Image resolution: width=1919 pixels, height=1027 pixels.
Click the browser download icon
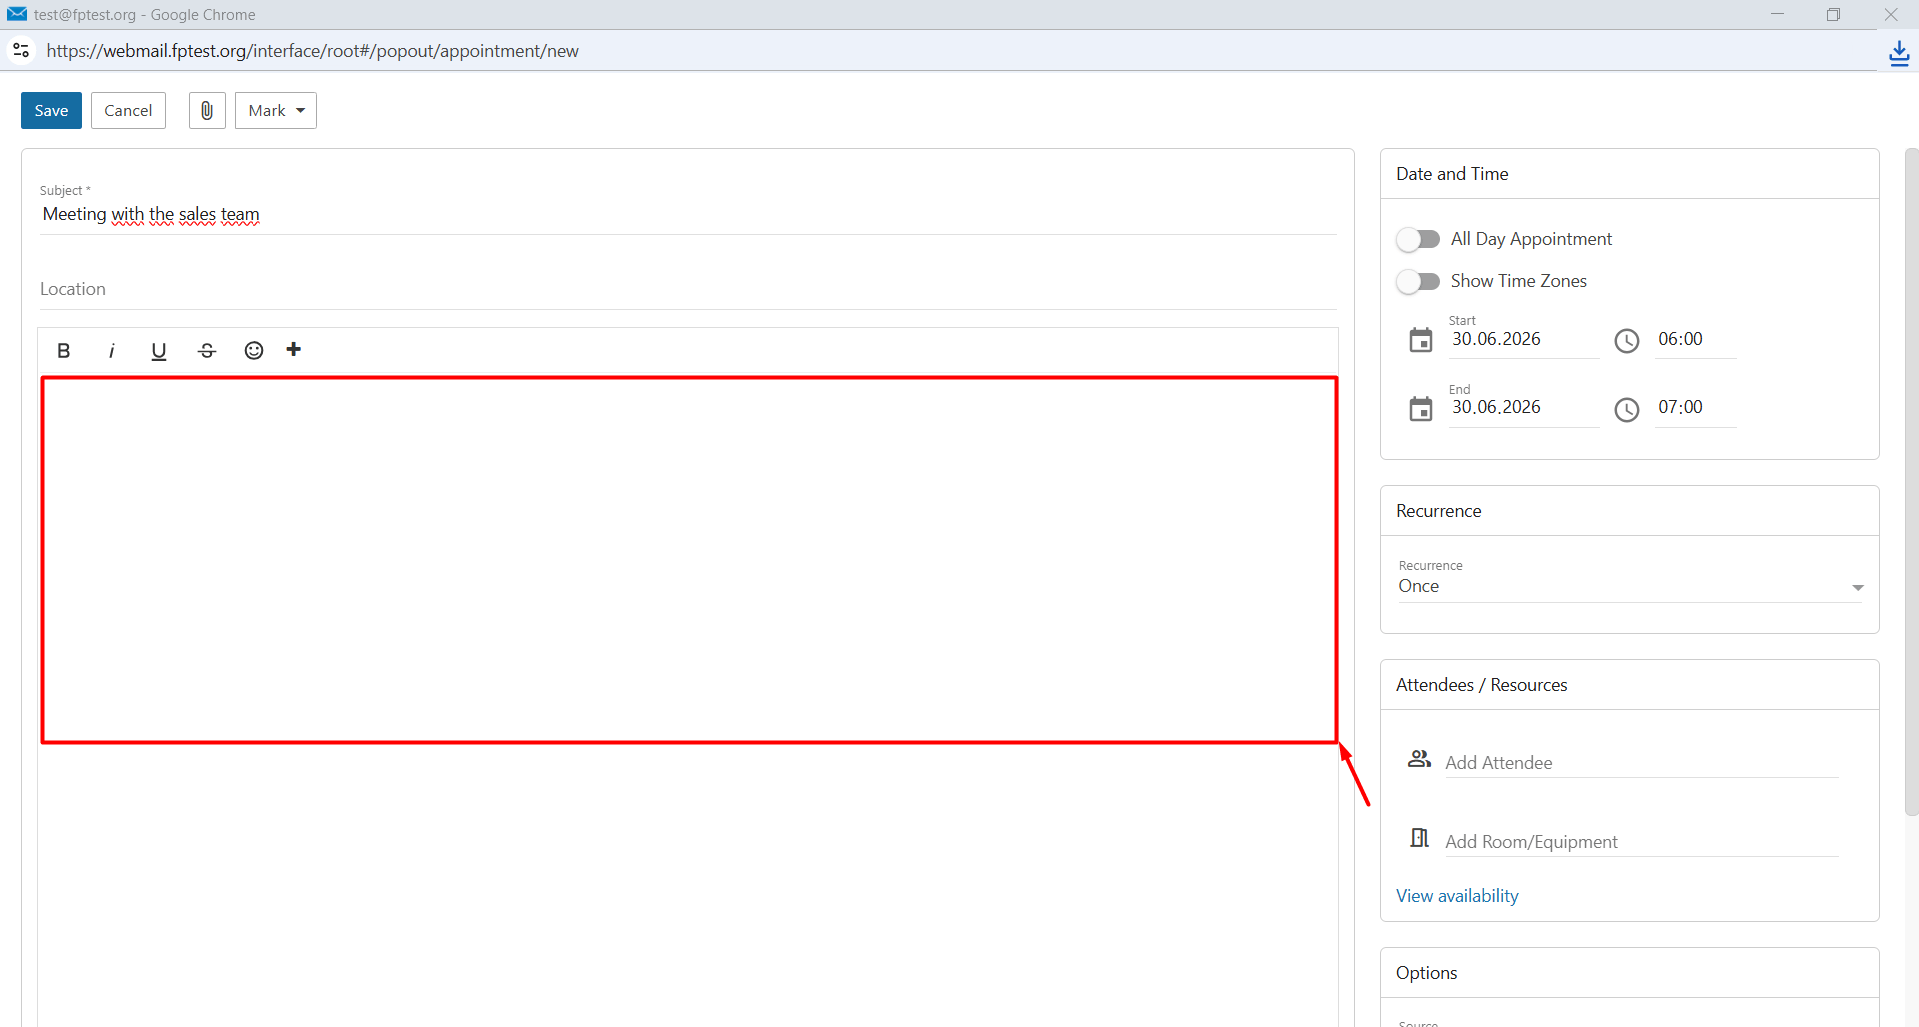coord(1899,52)
